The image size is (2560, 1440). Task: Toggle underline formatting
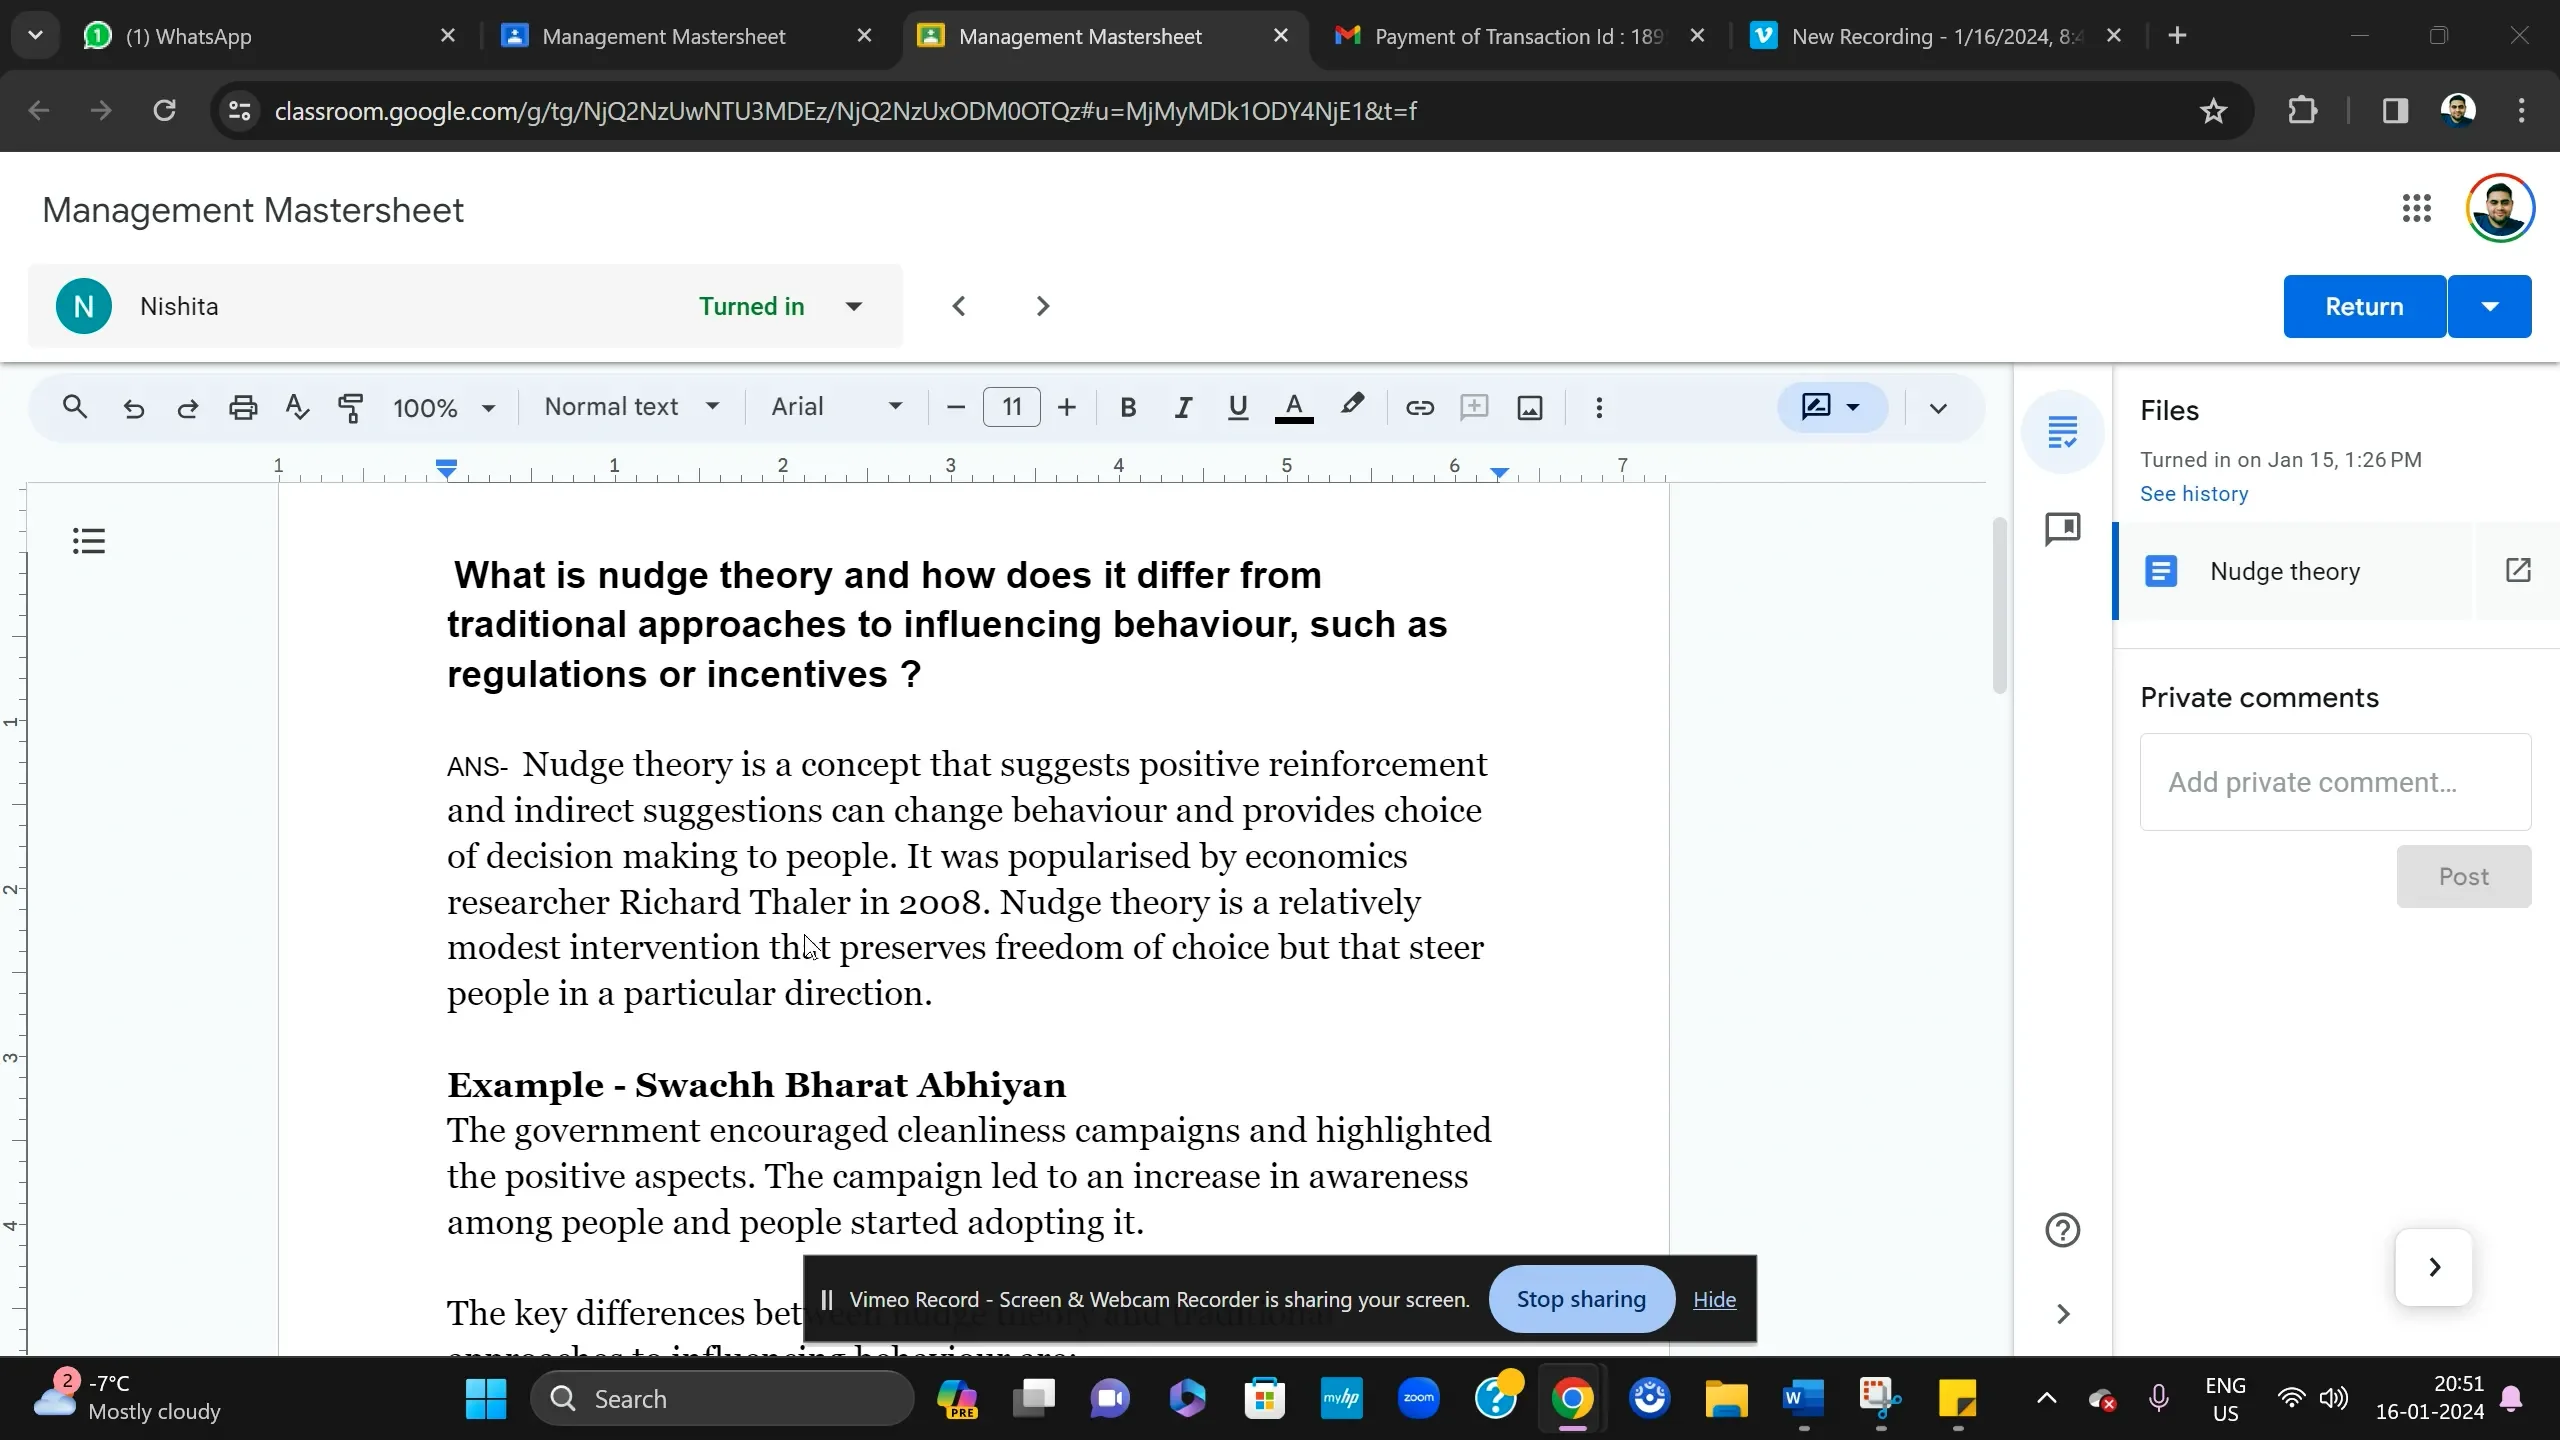(1237, 408)
